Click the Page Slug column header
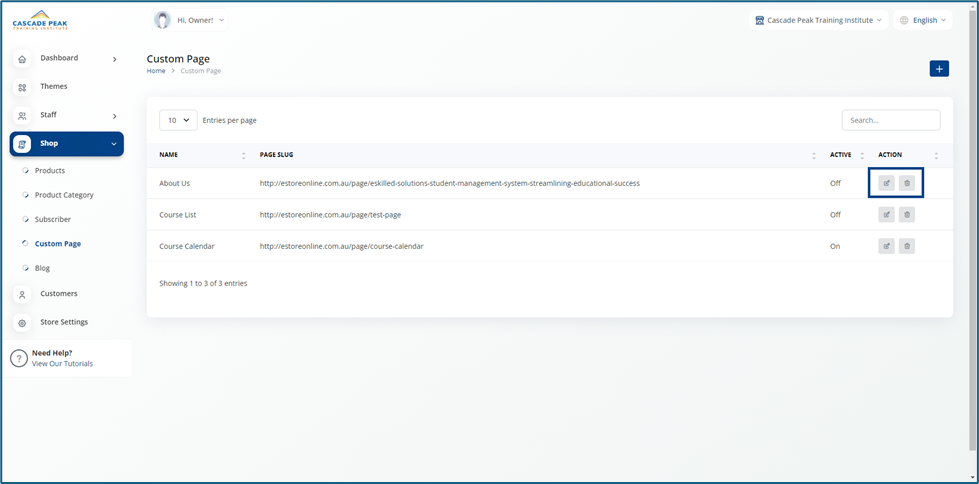The height and width of the screenshot is (484, 979). (x=277, y=155)
